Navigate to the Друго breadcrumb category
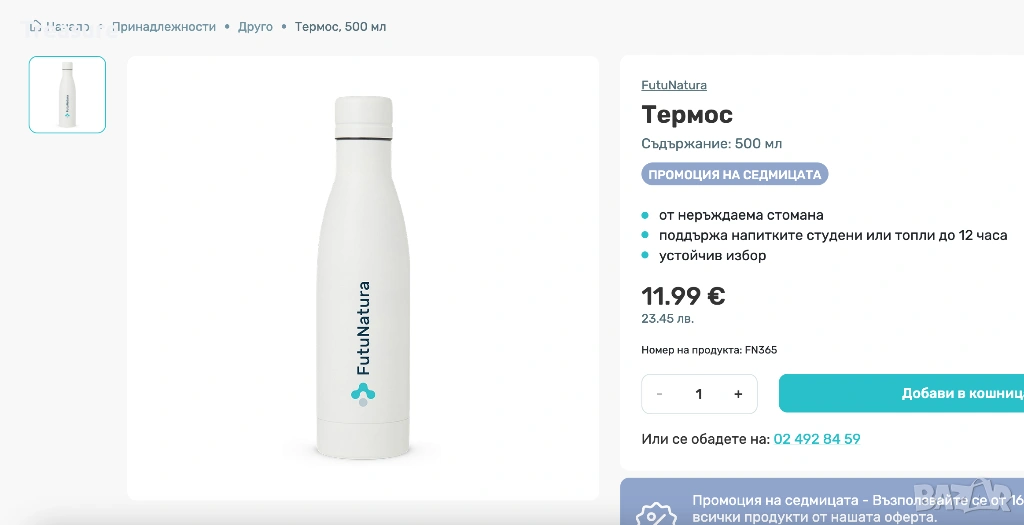 pyautogui.click(x=255, y=27)
